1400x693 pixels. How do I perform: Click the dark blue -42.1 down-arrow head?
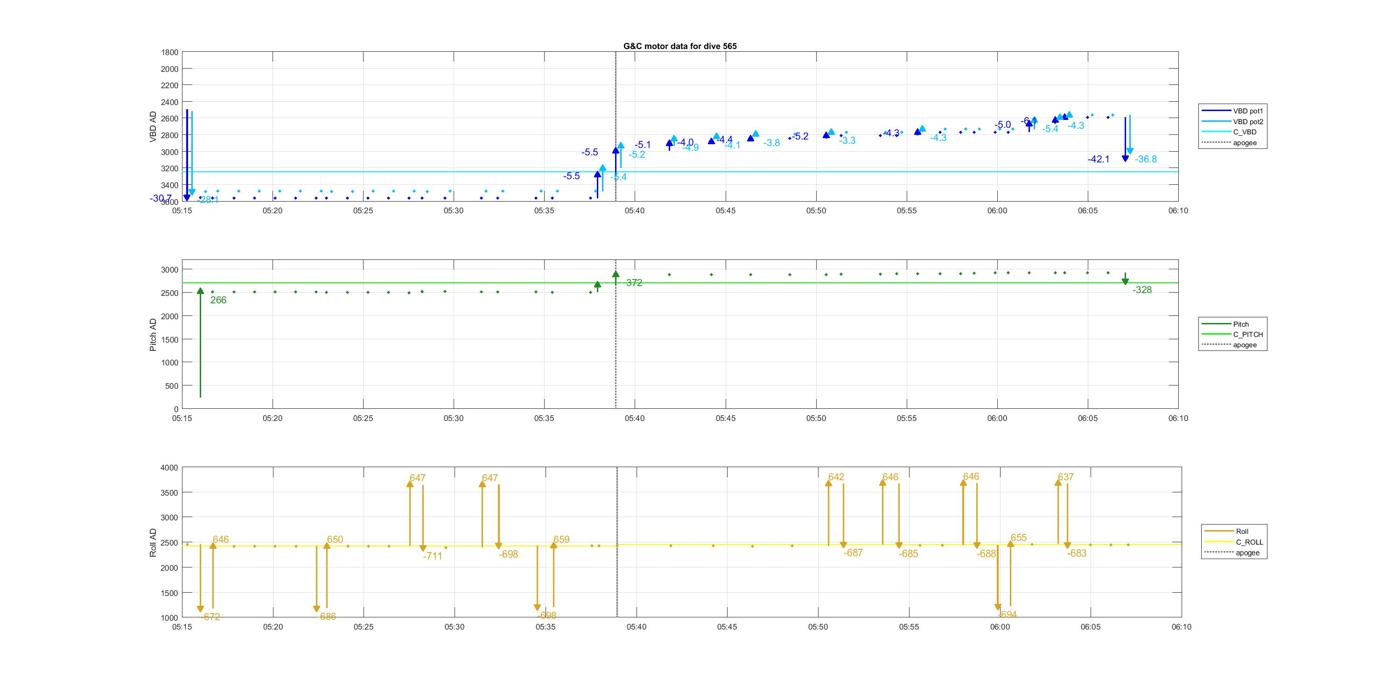point(1125,158)
